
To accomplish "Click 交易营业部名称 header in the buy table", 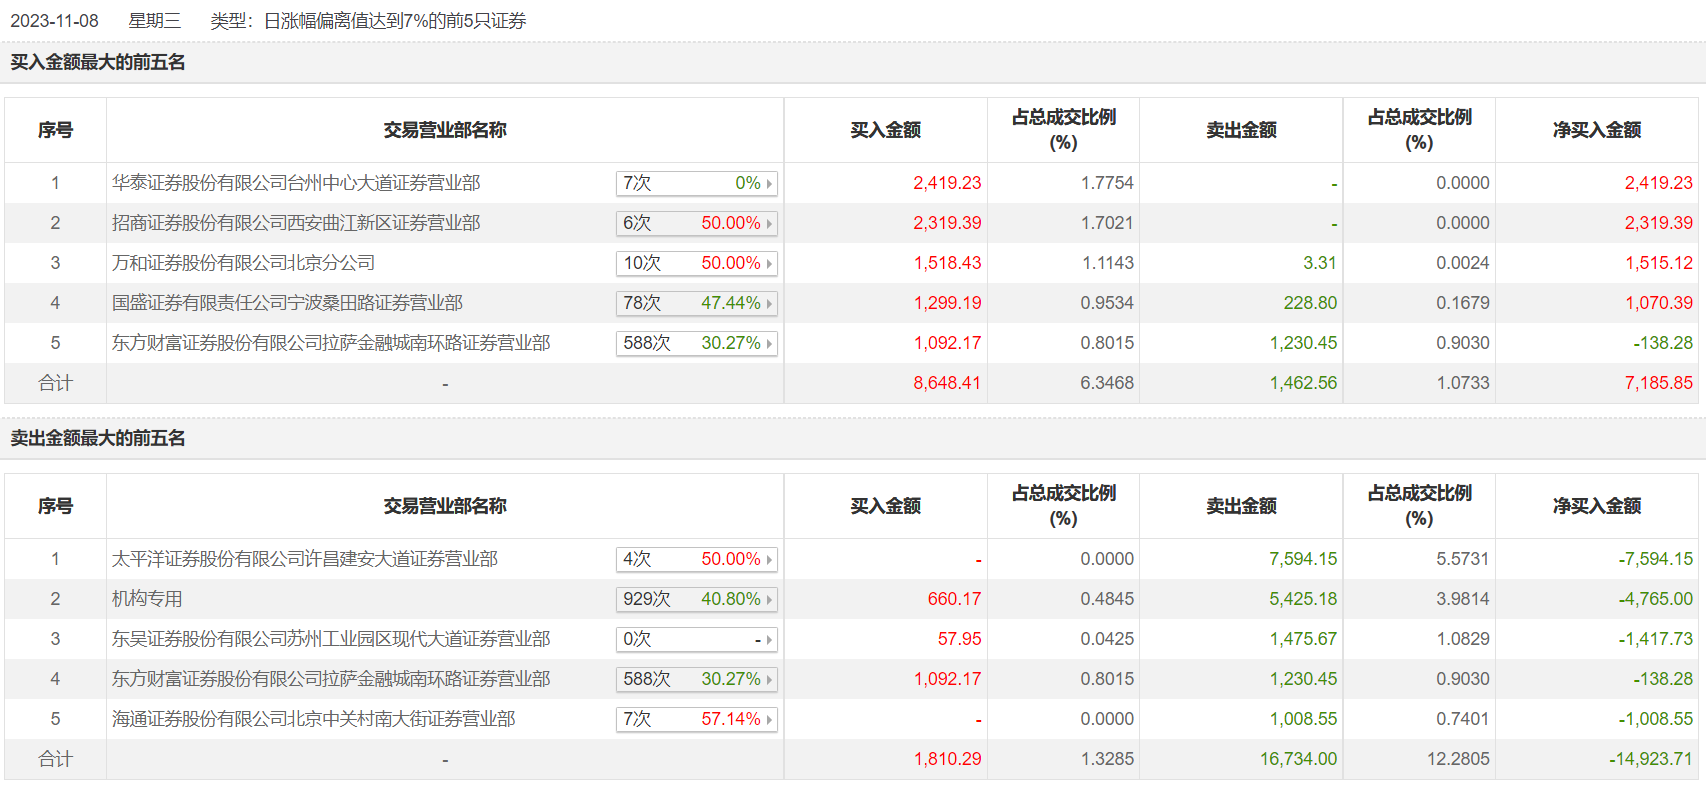I will (x=445, y=130).
